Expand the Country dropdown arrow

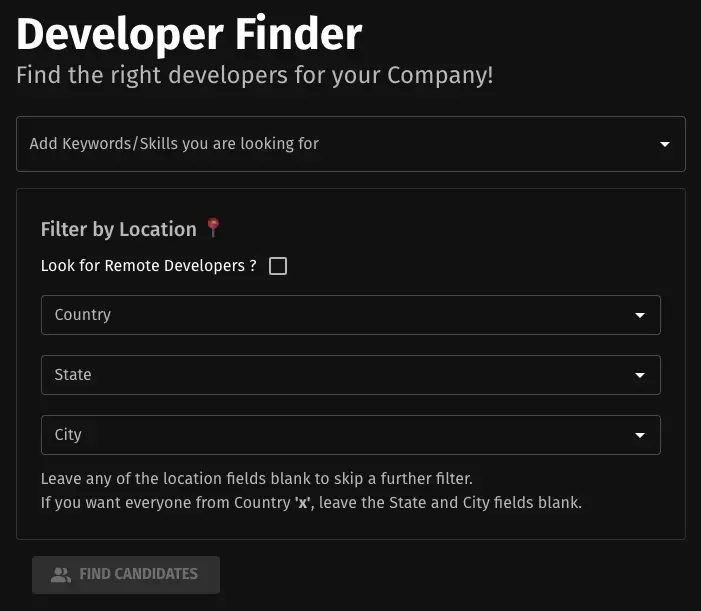[640, 315]
